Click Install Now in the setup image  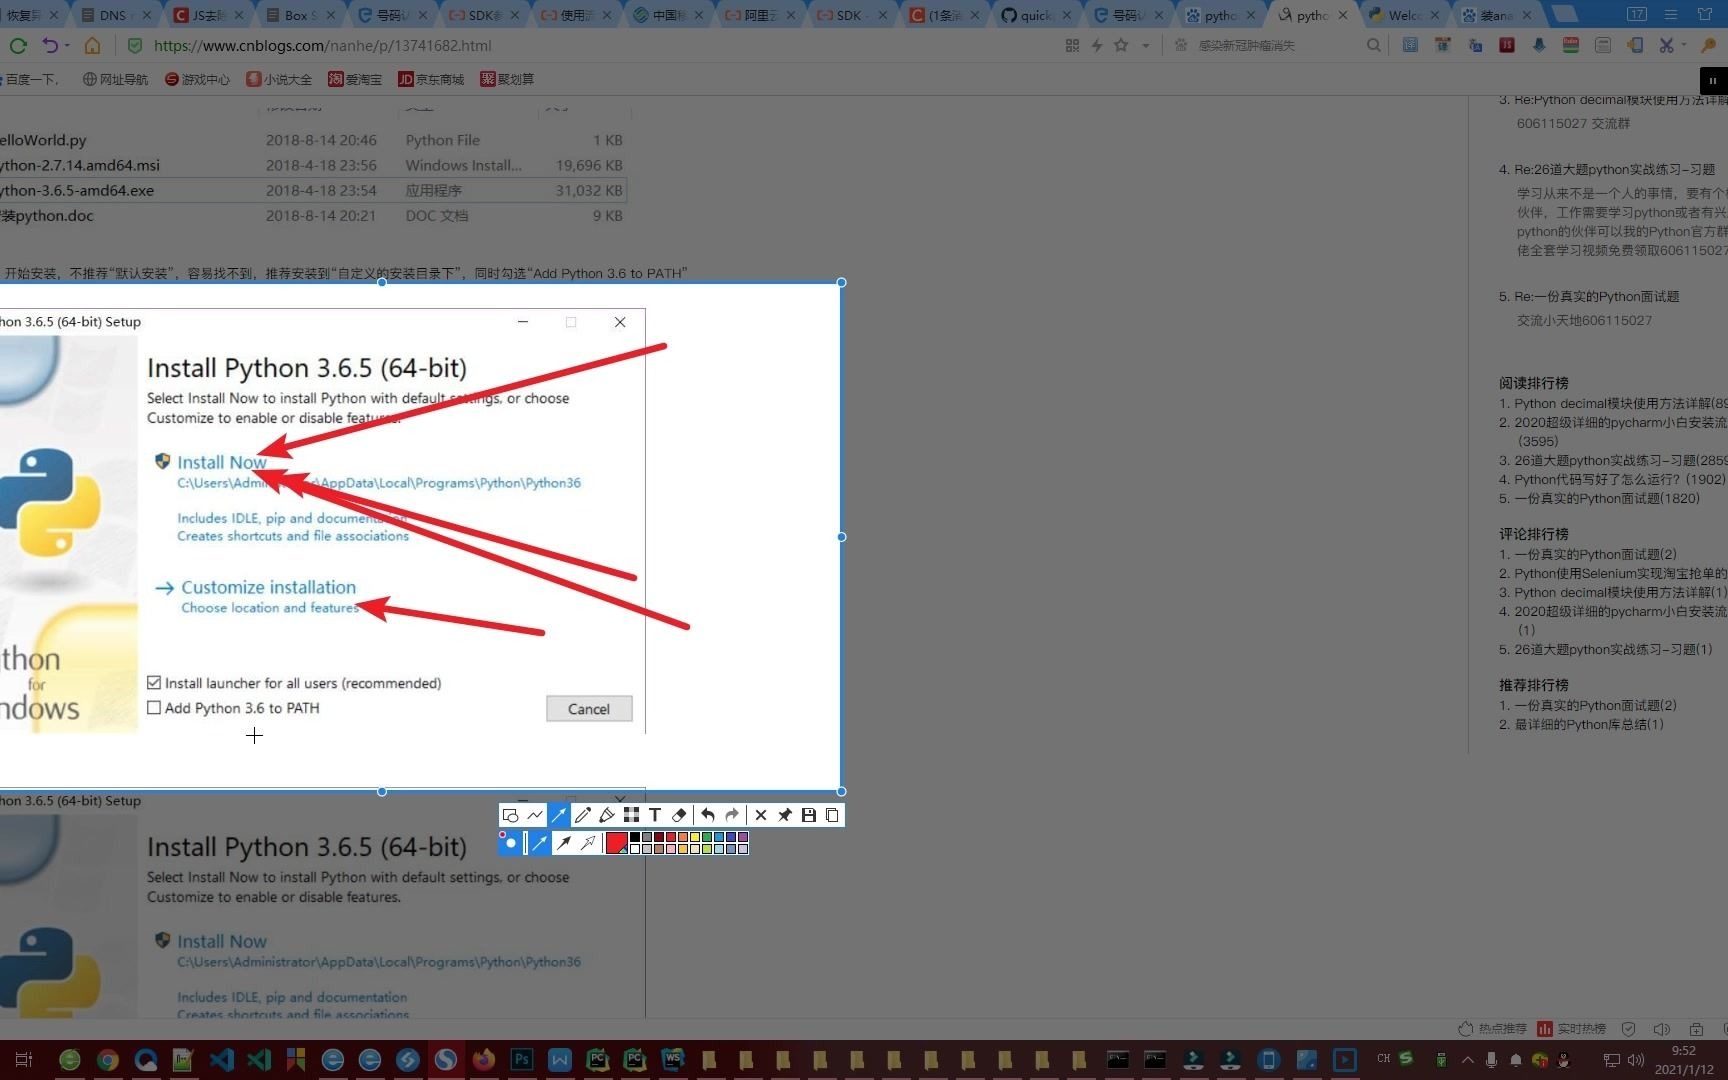coord(222,462)
